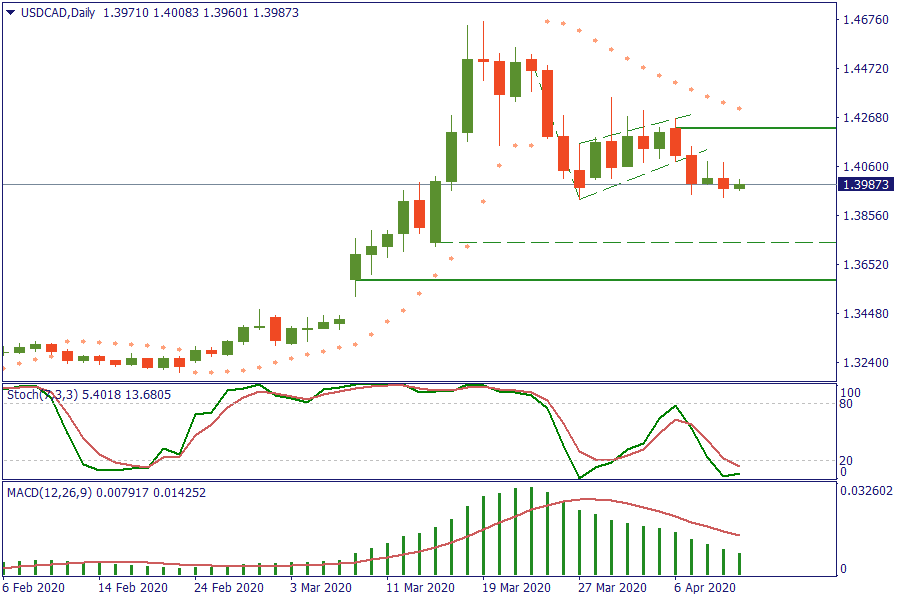Select the Stochastic scale level 80
Image resolution: width=900 pixels, height=600 pixels.
coord(846,404)
